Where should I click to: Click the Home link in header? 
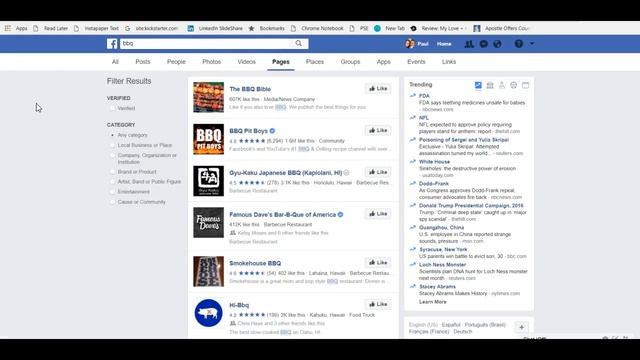click(444, 44)
